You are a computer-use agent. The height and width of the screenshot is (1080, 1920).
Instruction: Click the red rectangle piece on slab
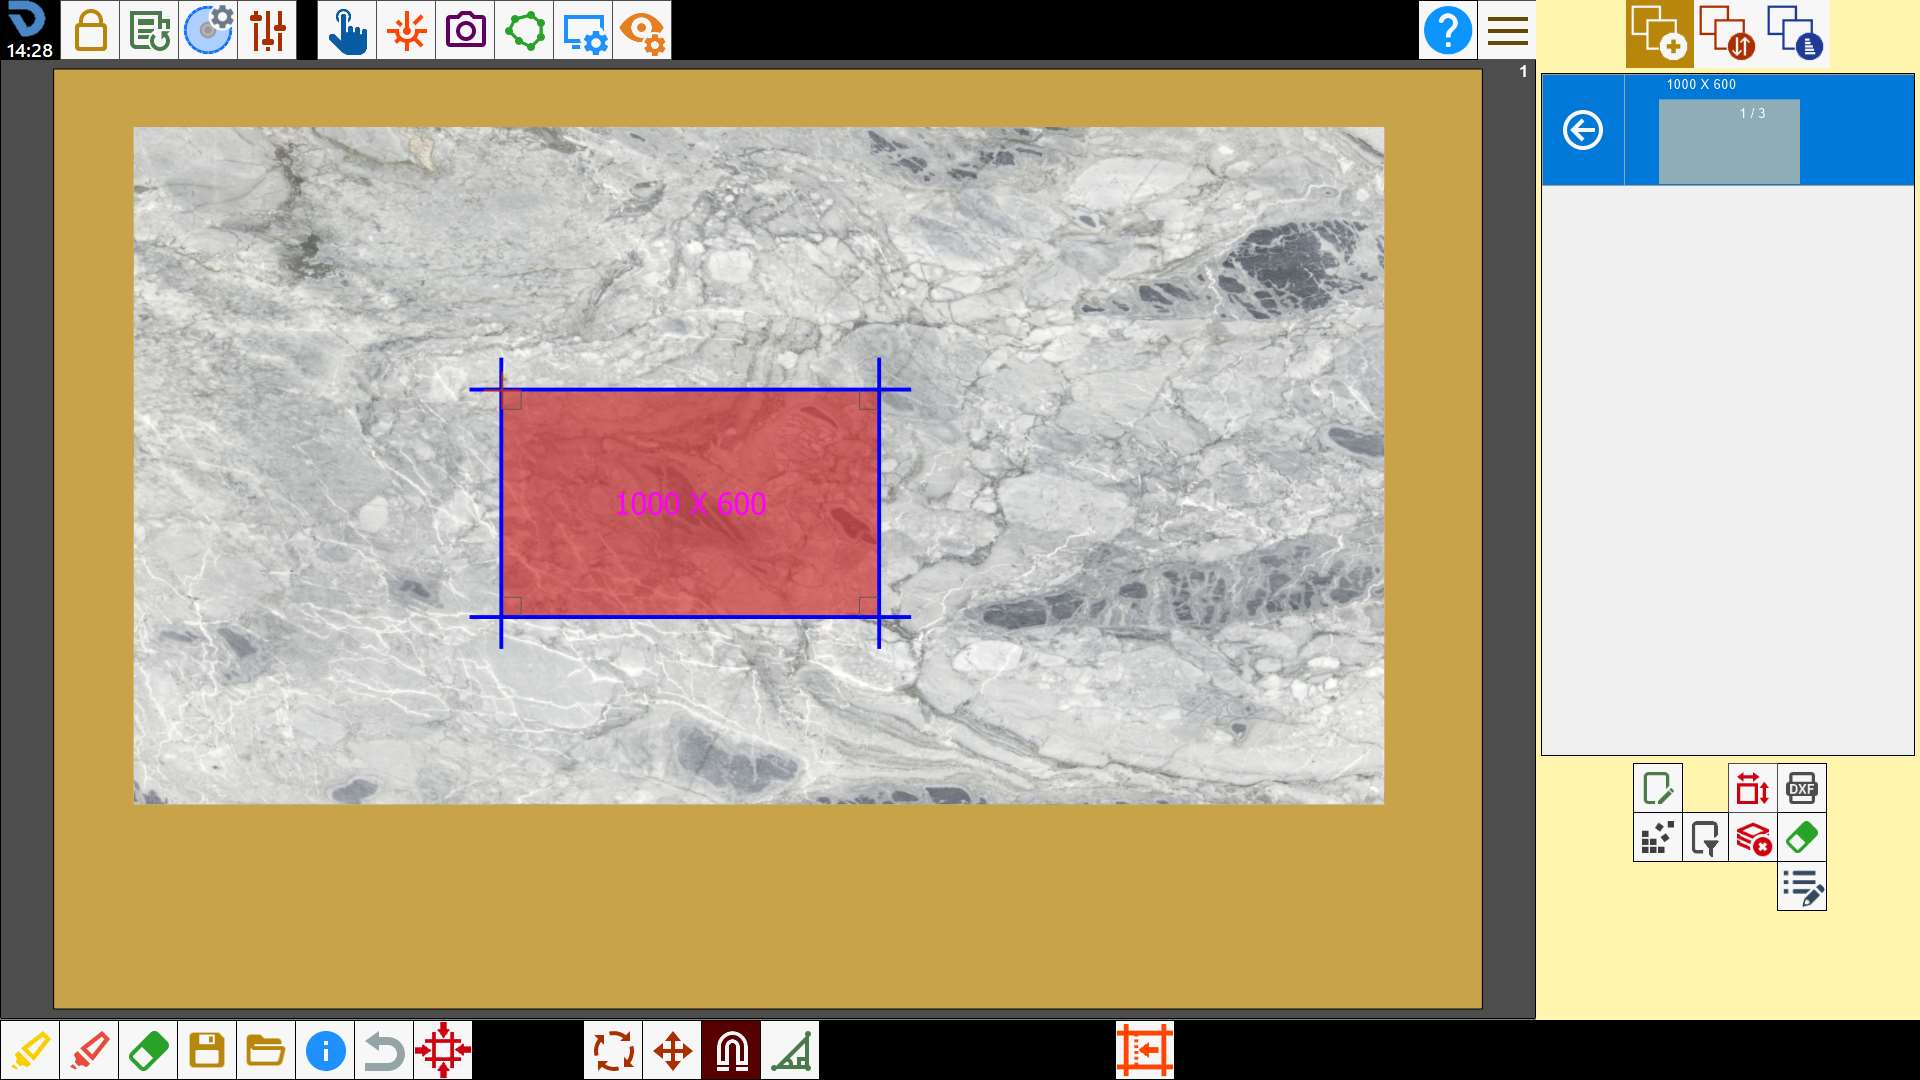[x=690, y=503]
